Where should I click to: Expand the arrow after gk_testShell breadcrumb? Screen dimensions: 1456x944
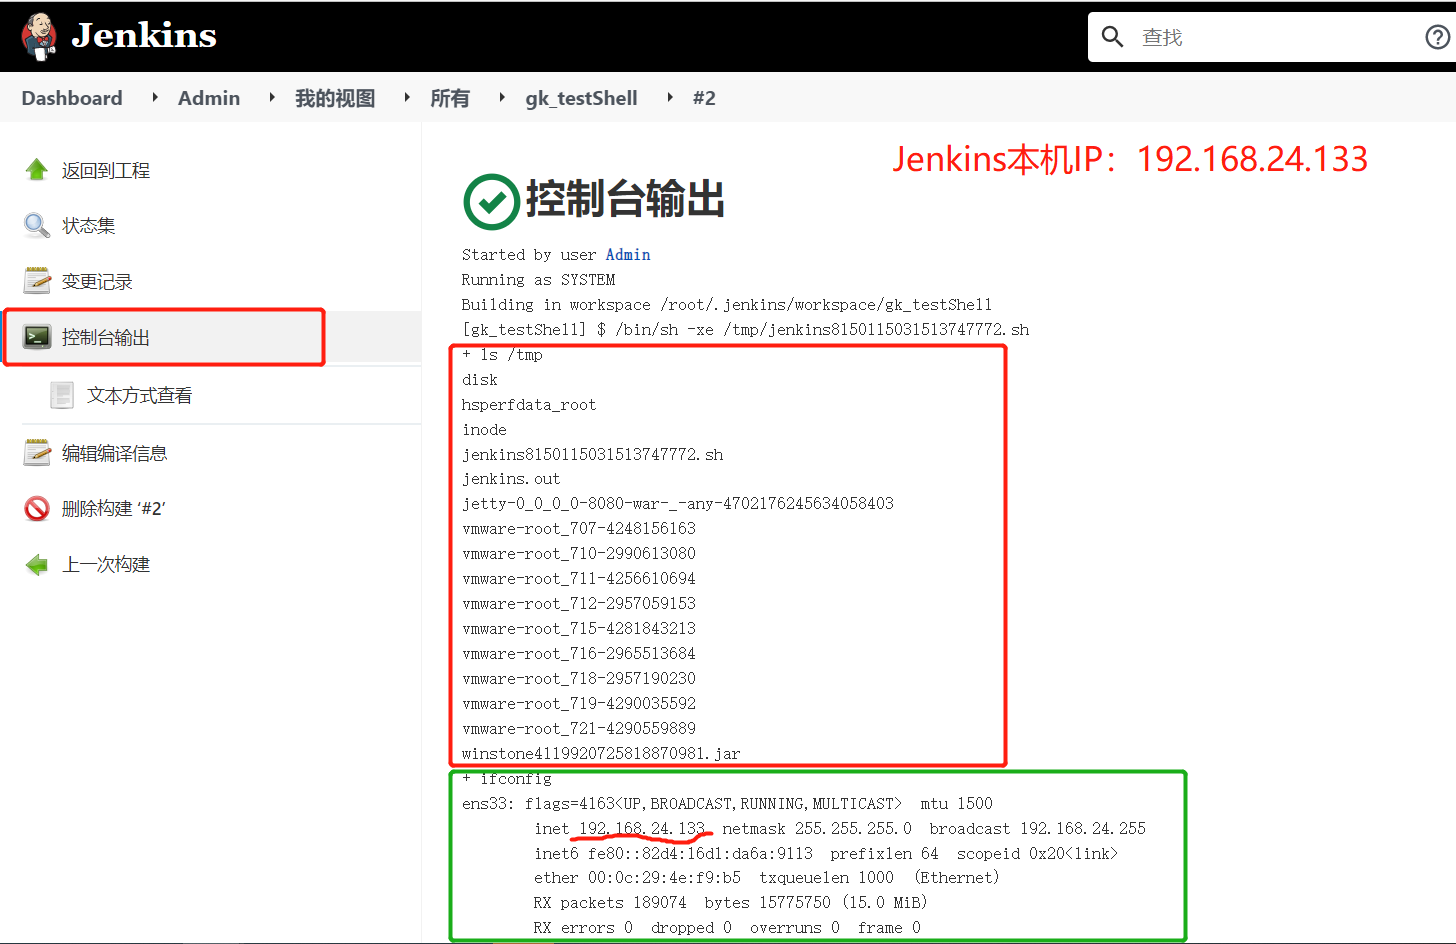(670, 97)
